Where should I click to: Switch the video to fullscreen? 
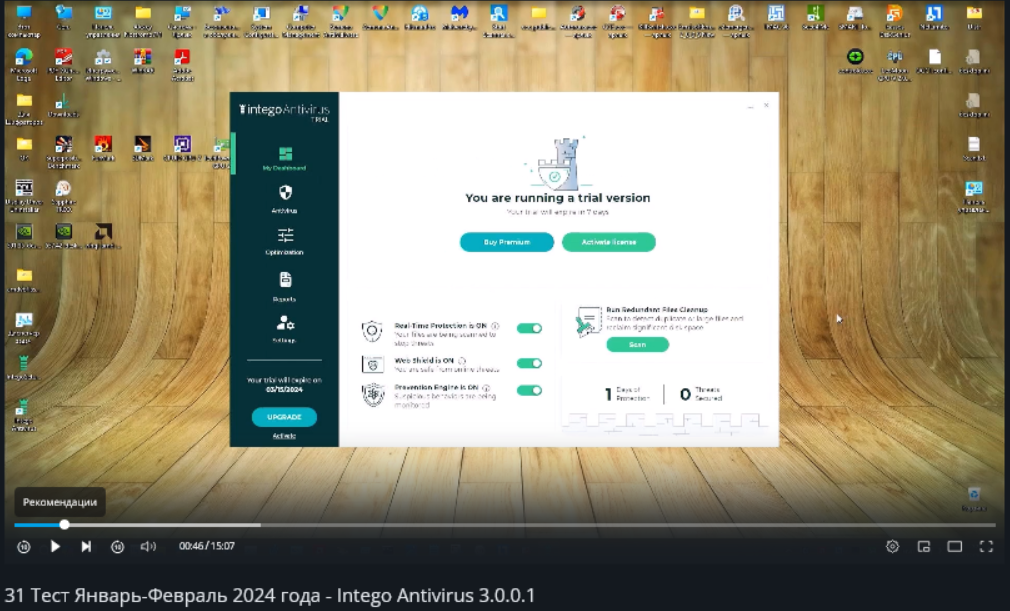coord(986,547)
